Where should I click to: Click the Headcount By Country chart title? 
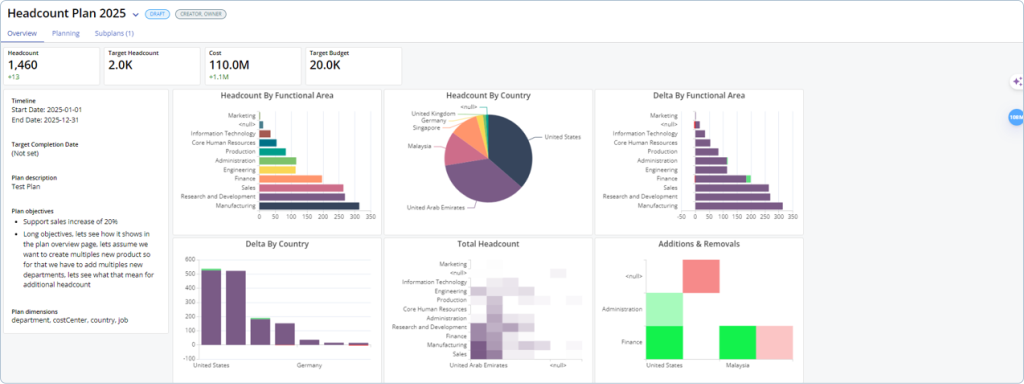click(x=488, y=95)
